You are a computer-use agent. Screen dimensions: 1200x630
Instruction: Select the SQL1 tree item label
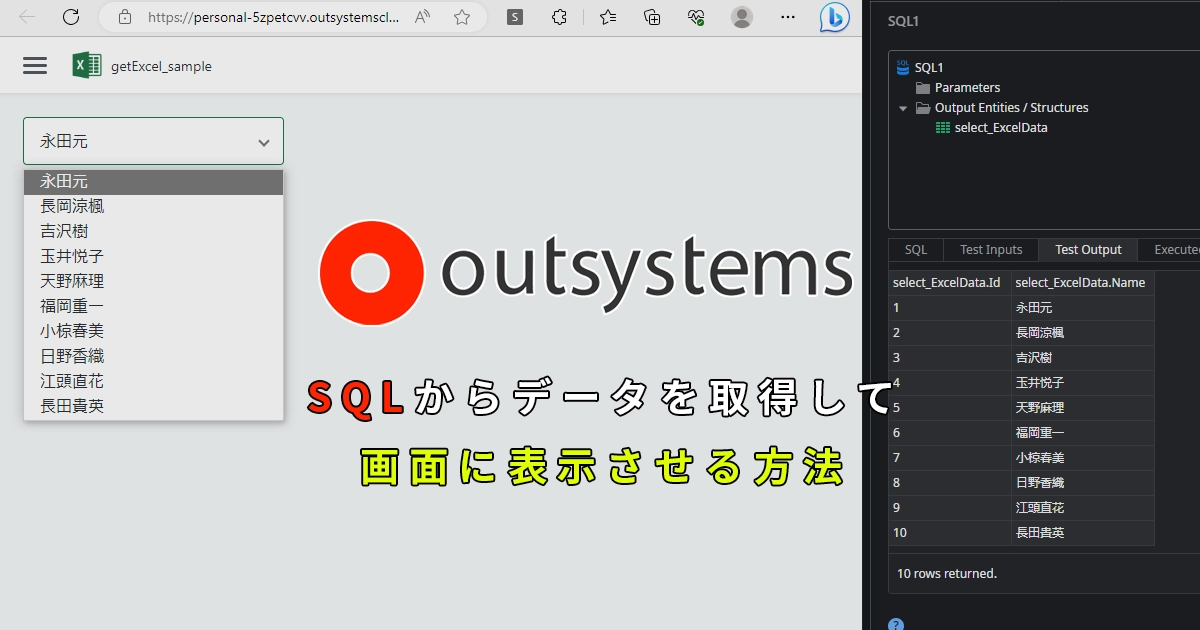pyautogui.click(x=929, y=68)
